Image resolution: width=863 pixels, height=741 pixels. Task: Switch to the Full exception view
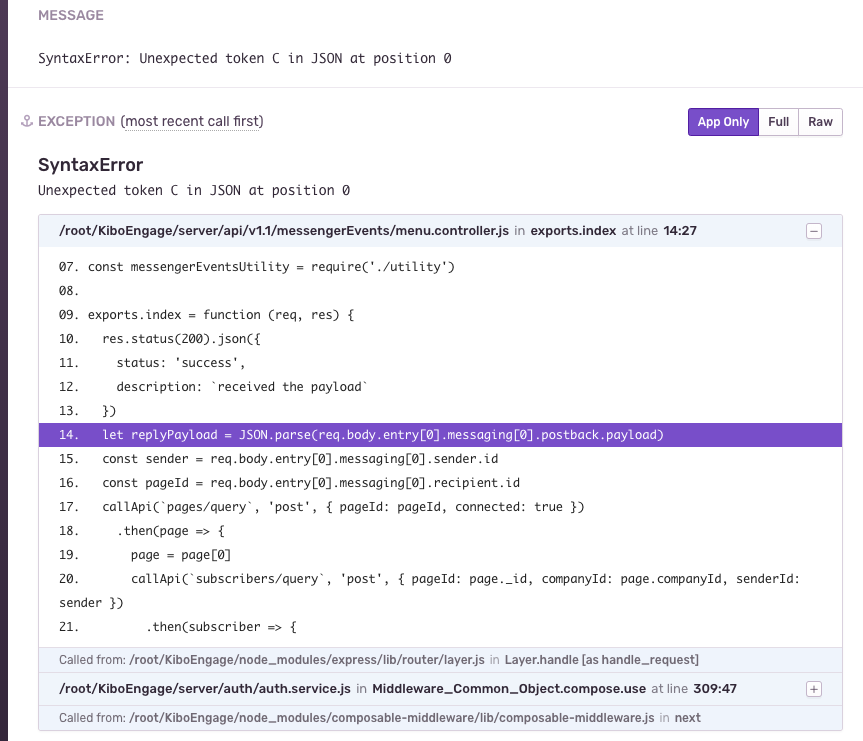tap(781, 121)
